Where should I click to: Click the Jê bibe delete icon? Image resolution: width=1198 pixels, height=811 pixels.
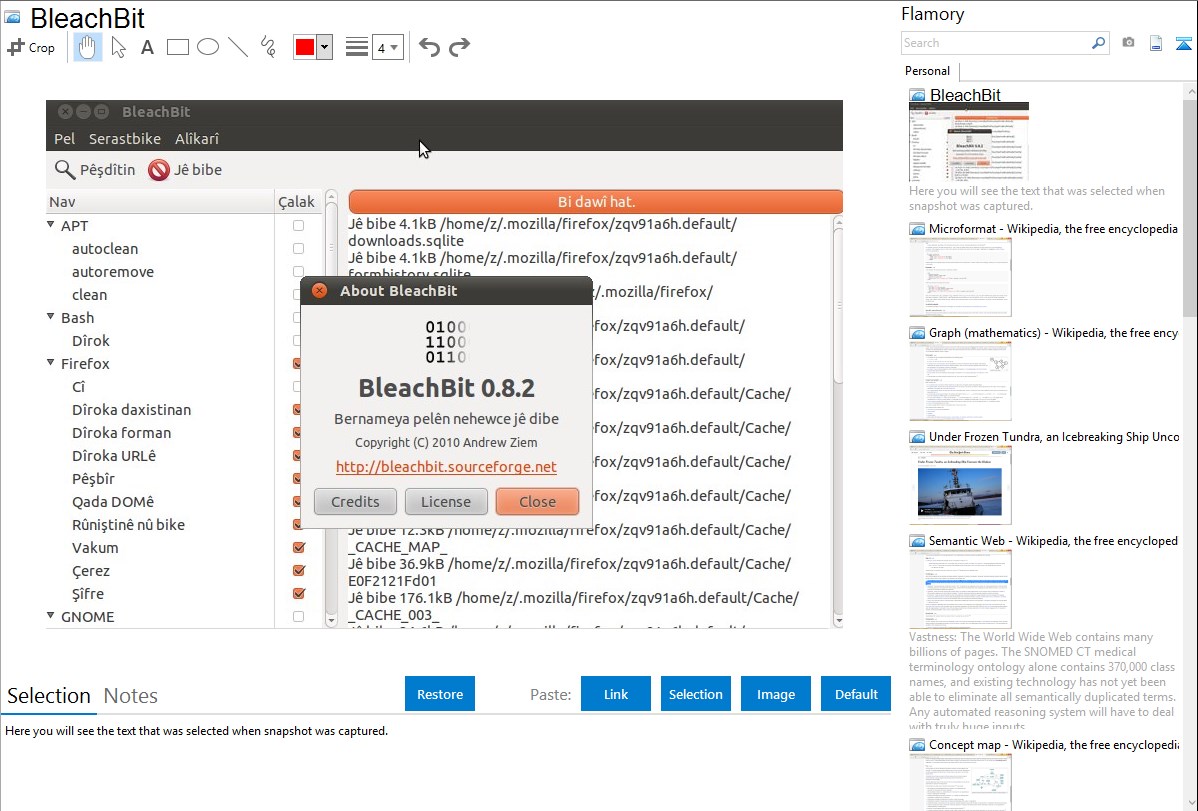(x=158, y=170)
